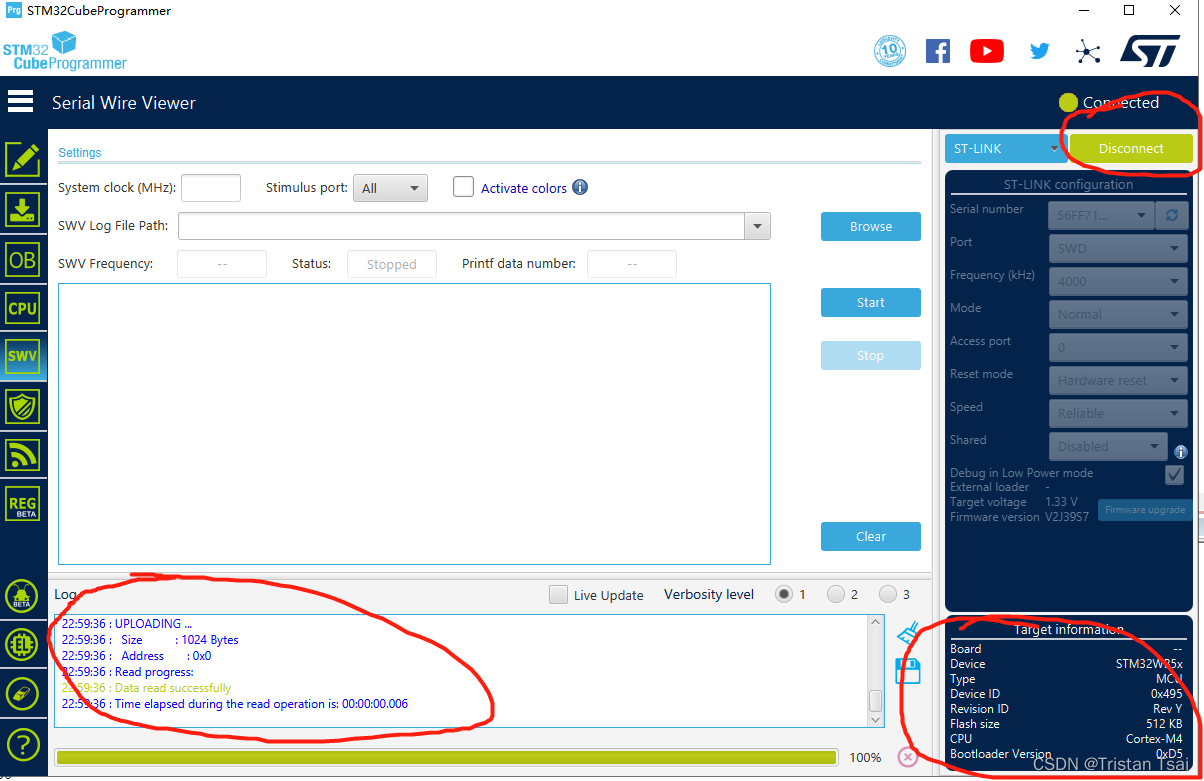Click the ST logo
The width and height of the screenshot is (1204, 781).
[x=1150, y=51]
